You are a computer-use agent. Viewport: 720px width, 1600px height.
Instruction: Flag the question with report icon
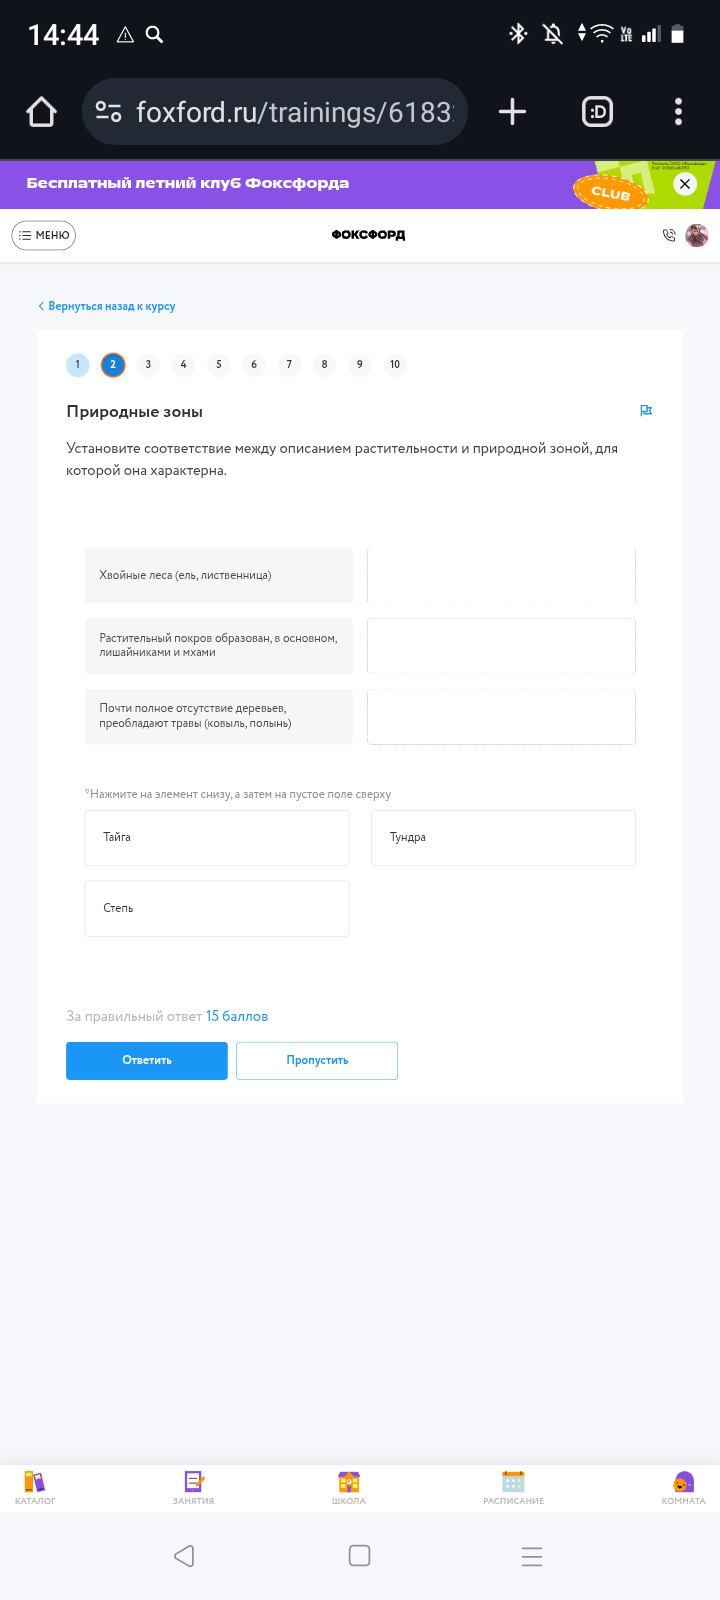(x=646, y=411)
